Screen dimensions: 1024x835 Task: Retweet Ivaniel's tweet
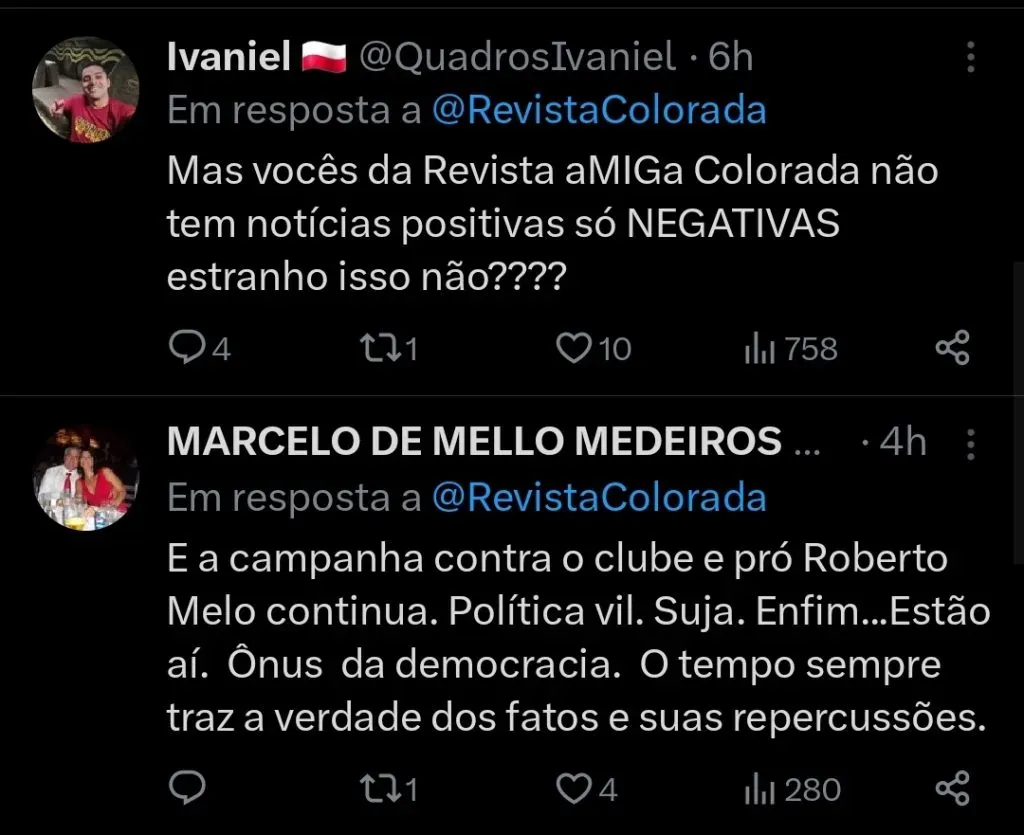(x=376, y=348)
